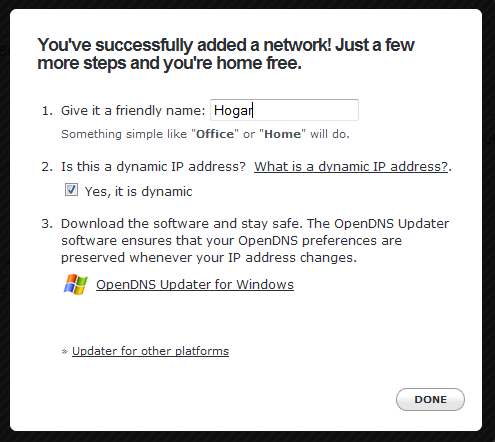495x442 pixels.
Task: Click the heading "You've successfully added a network!"
Action: [184, 45]
